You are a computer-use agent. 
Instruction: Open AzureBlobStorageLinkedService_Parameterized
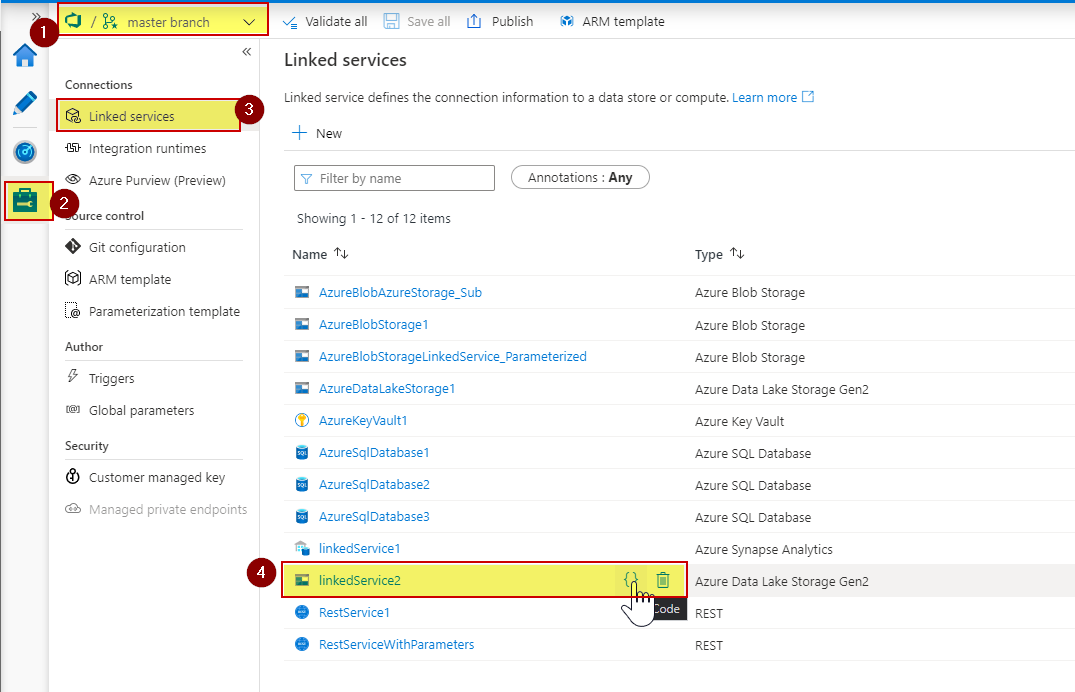(x=452, y=357)
